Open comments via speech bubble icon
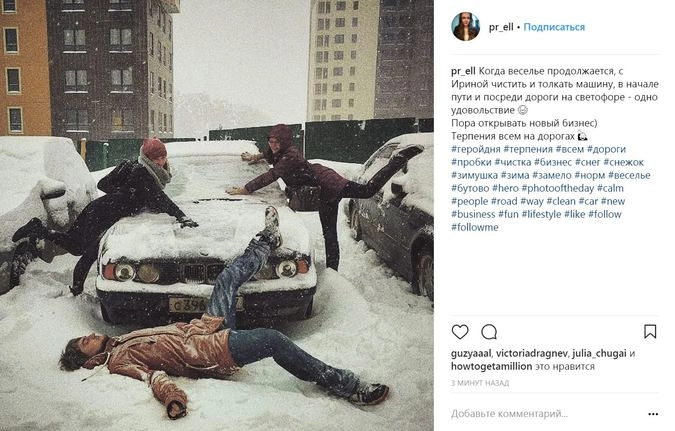This screenshot has height=431, width=675. pyautogui.click(x=489, y=332)
